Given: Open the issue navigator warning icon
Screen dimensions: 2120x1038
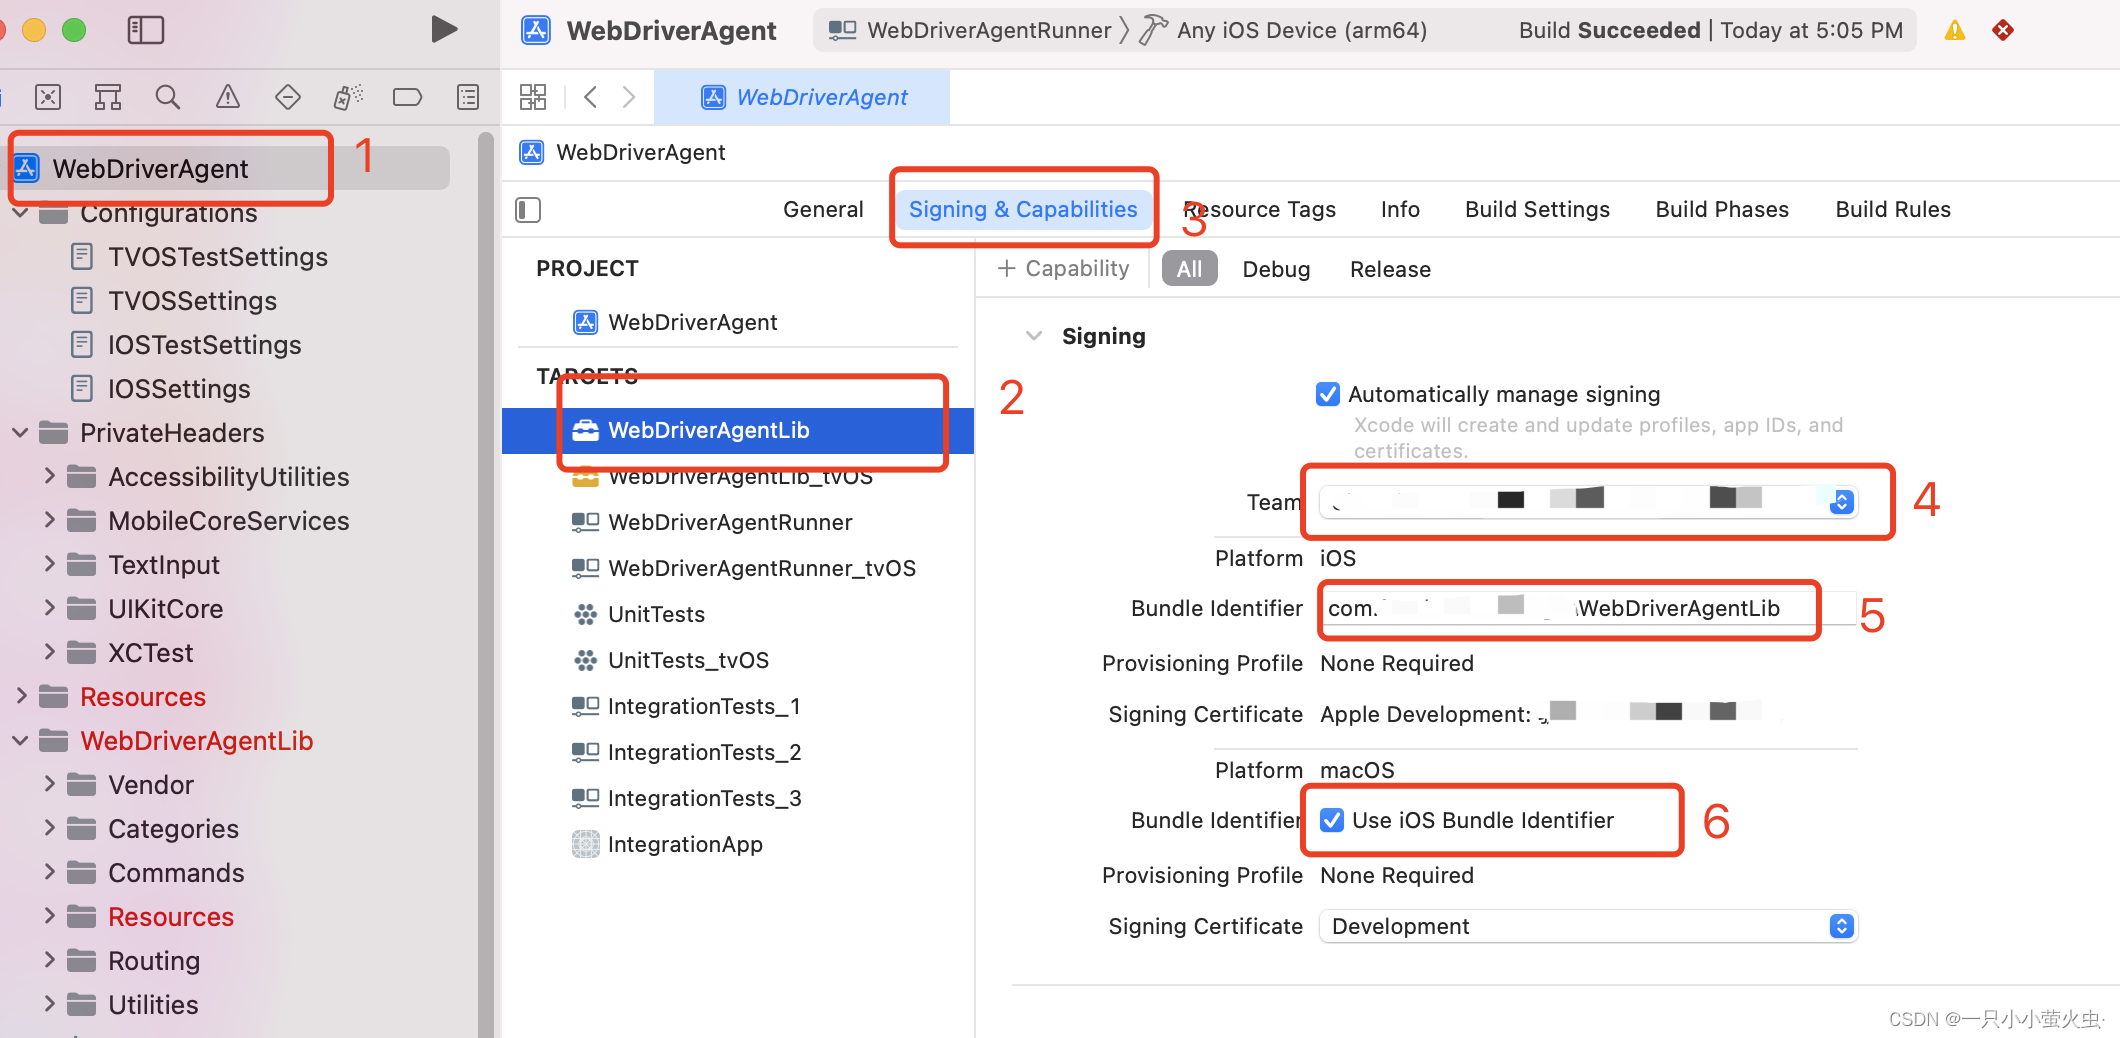Looking at the screenshot, I should point(228,97).
